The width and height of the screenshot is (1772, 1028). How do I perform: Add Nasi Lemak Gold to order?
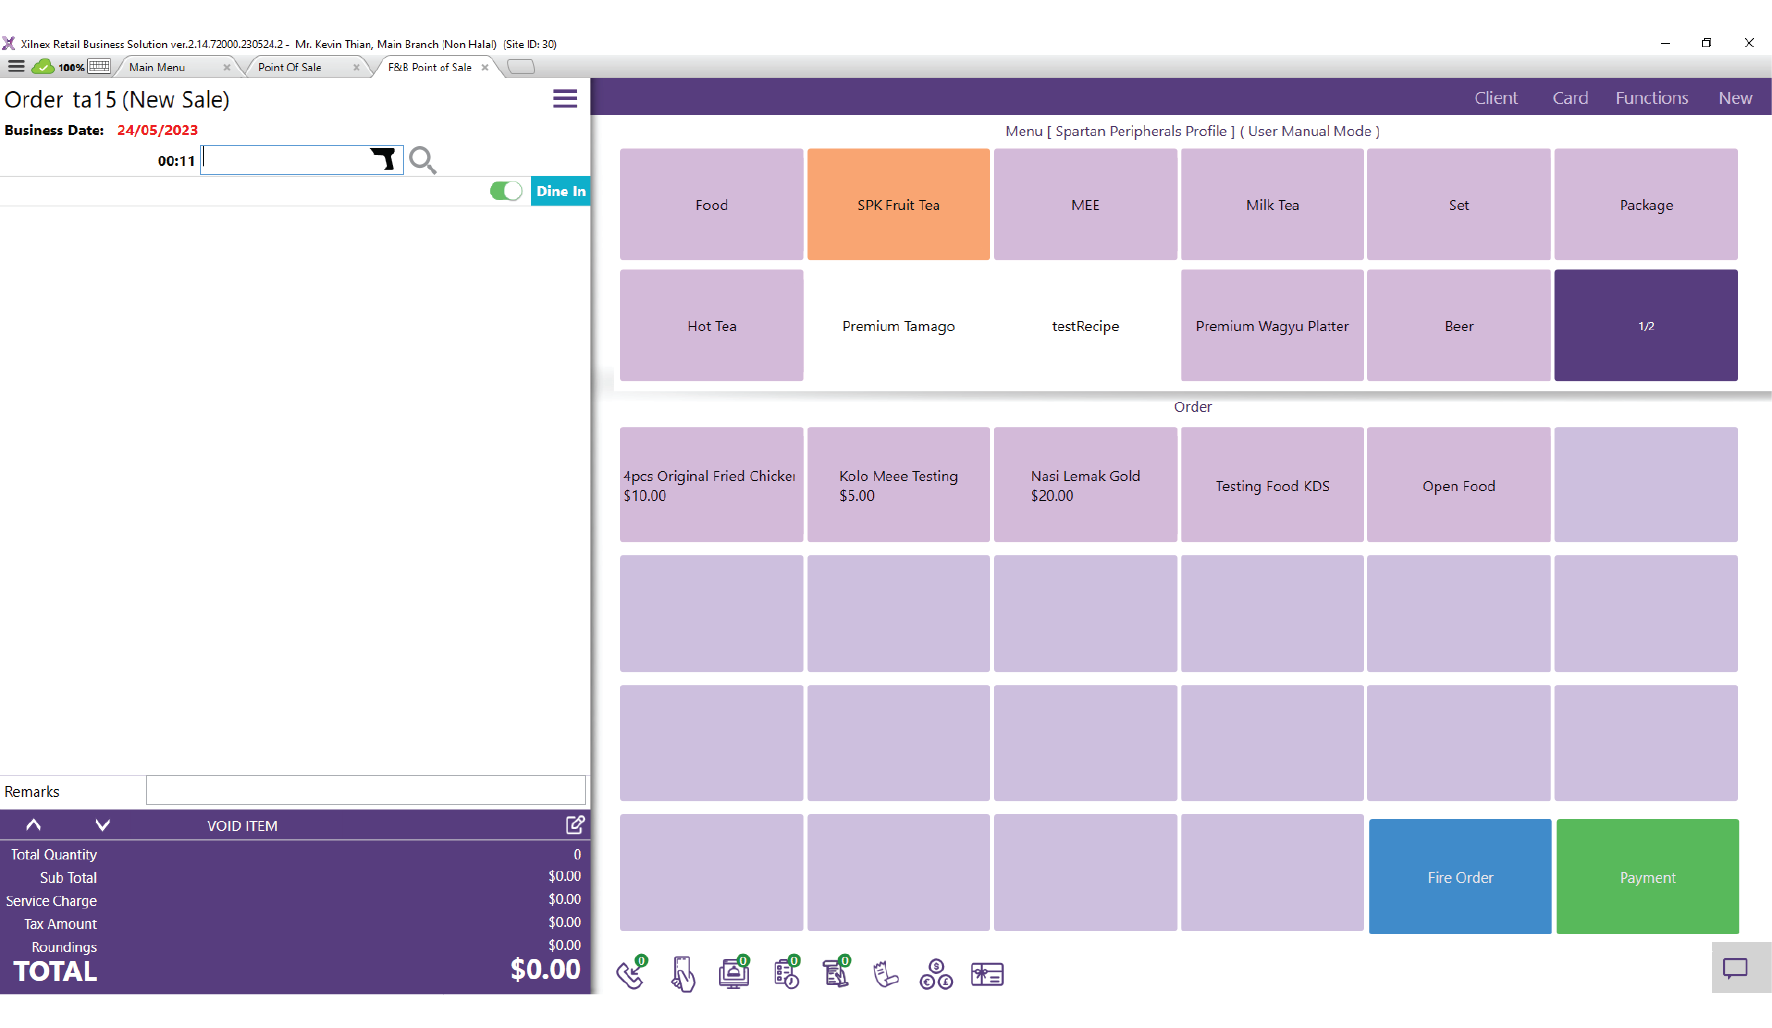(1085, 485)
